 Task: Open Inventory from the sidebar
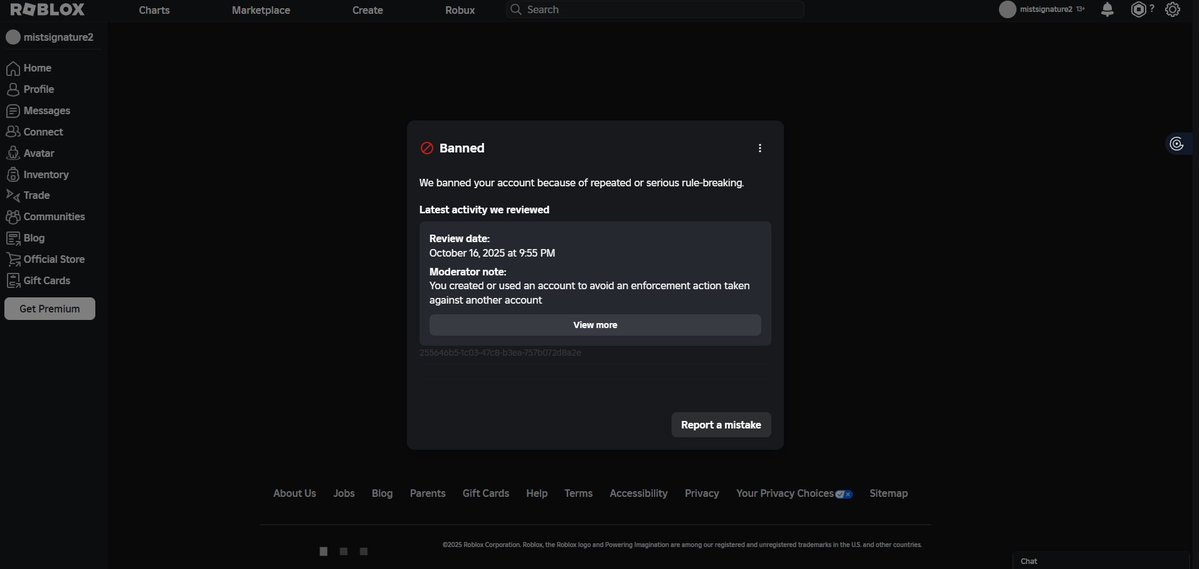point(37,174)
